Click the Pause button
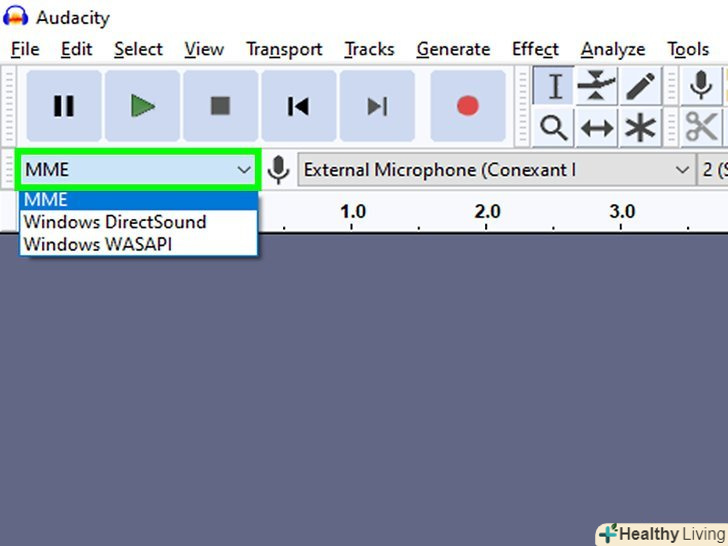 tap(64, 106)
